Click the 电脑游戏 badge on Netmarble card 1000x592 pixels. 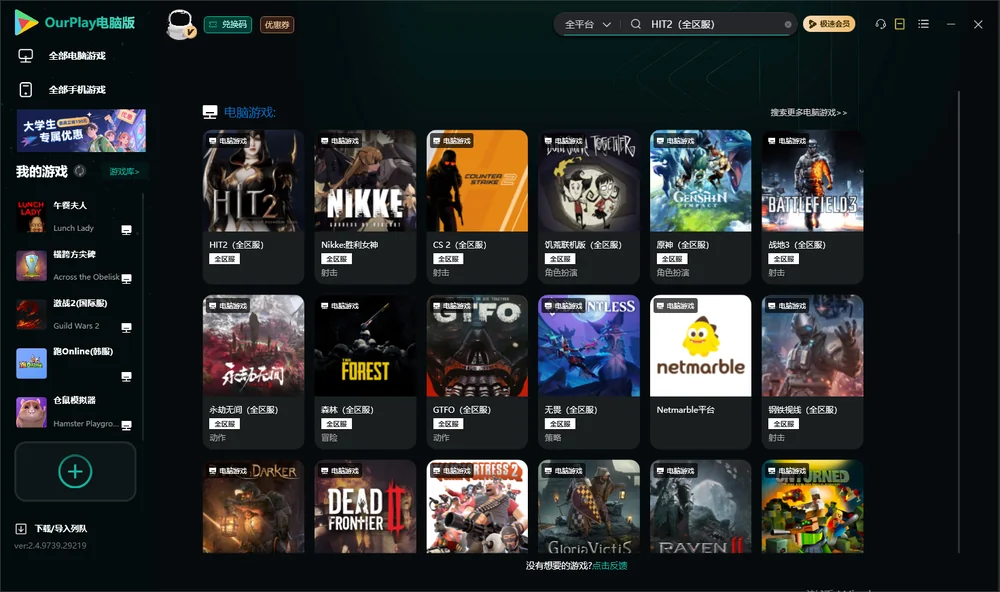(x=675, y=306)
